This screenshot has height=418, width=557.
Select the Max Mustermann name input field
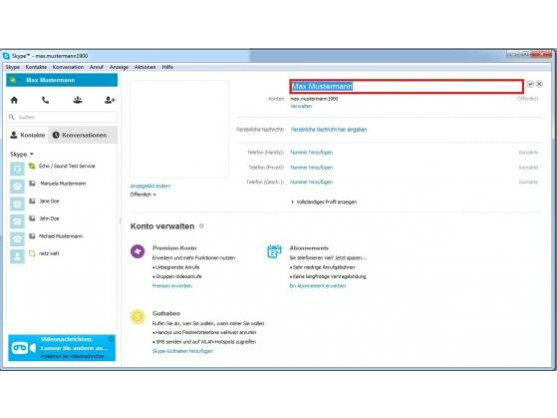pyautogui.click(x=406, y=86)
